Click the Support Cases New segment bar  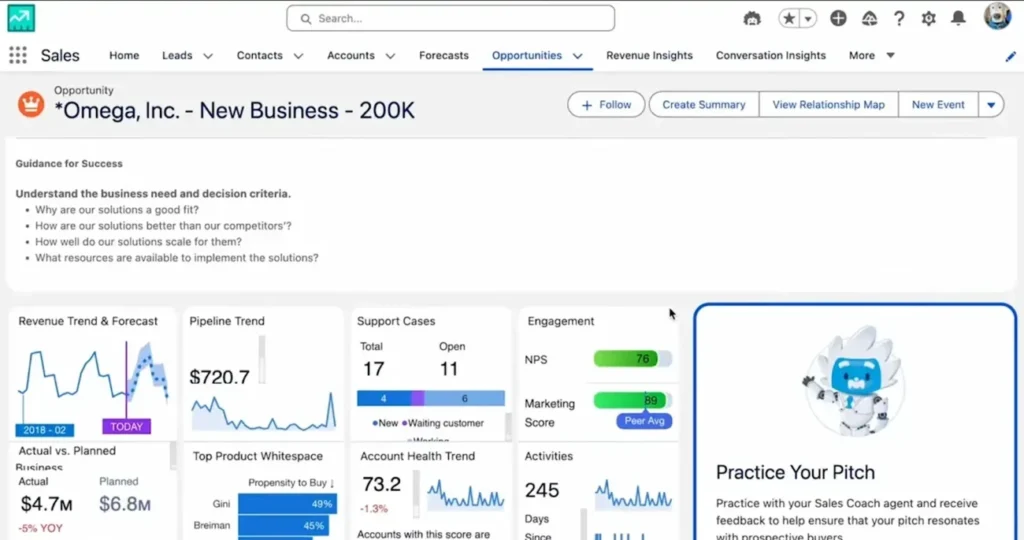tap(384, 398)
